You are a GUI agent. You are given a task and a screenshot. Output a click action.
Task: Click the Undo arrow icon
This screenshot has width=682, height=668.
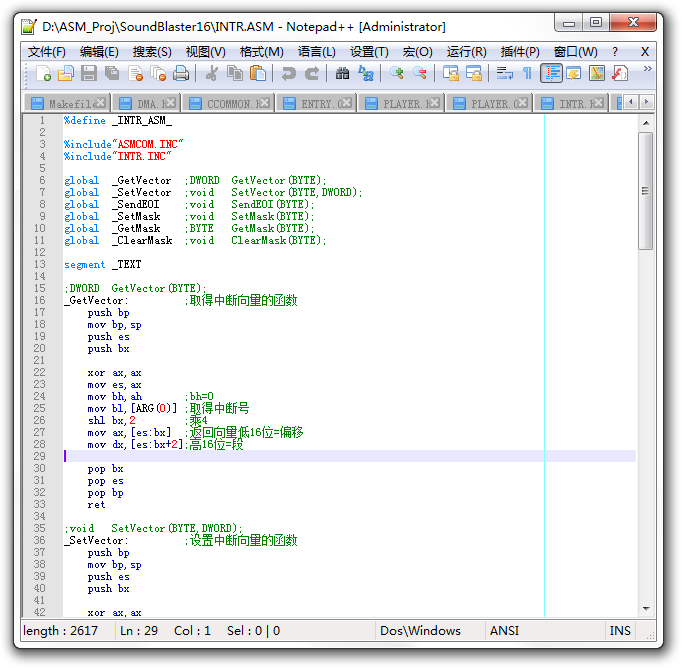coord(289,73)
